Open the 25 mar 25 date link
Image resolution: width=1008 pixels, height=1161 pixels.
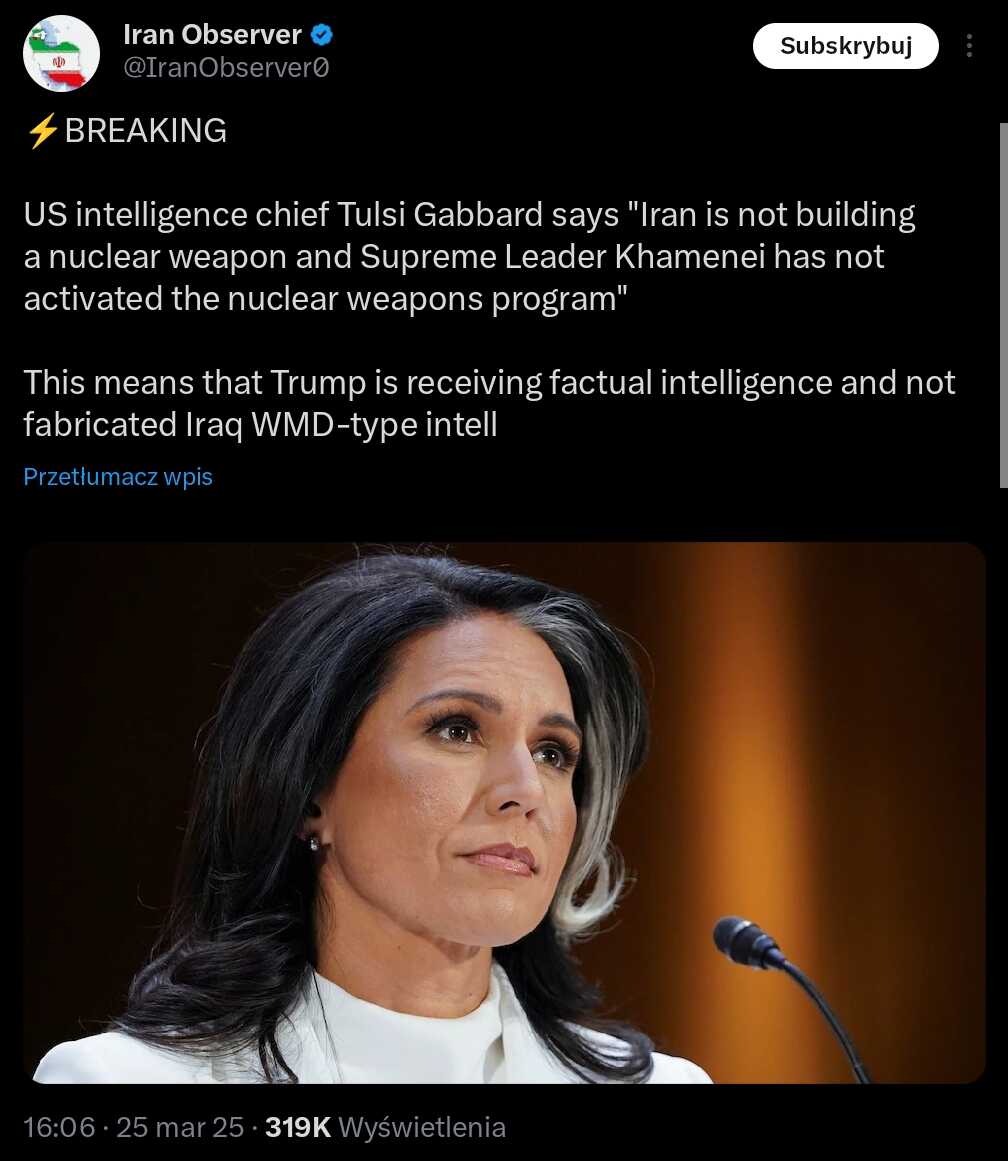click(180, 1128)
